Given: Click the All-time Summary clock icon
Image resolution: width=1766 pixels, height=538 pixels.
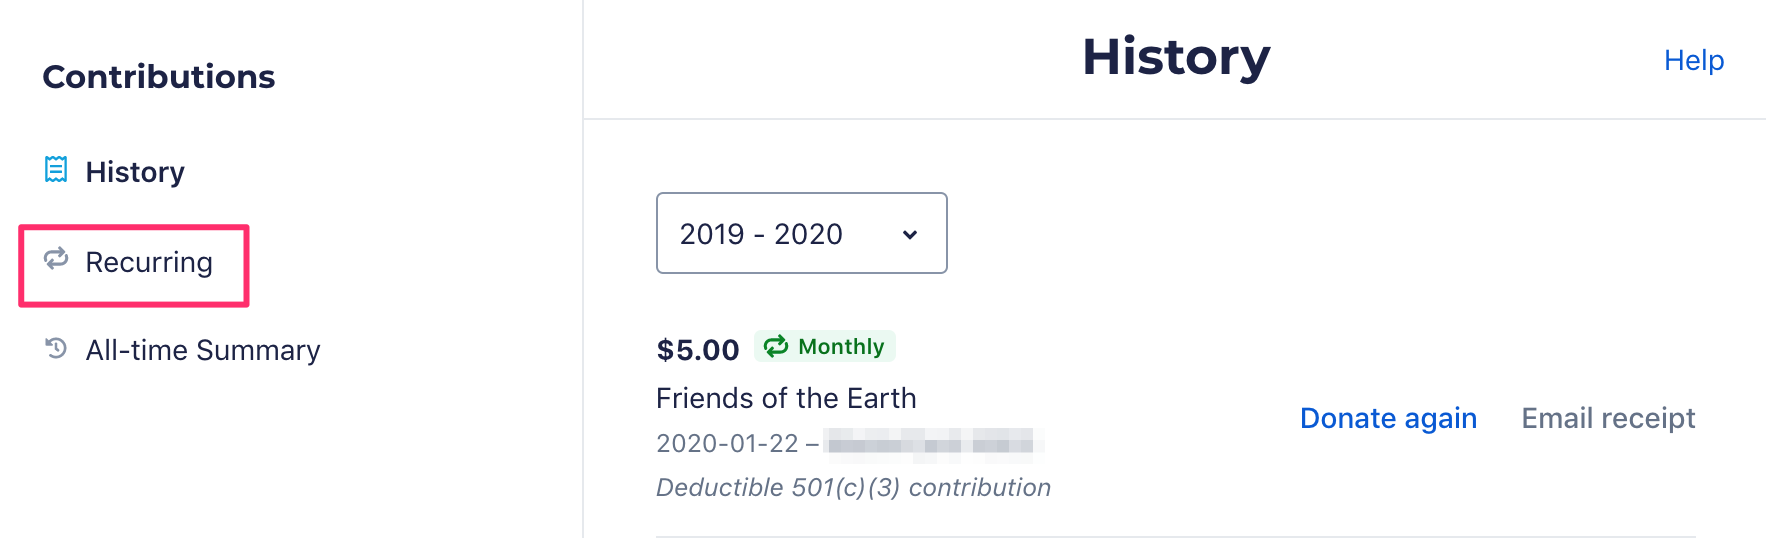Looking at the screenshot, I should (x=56, y=348).
